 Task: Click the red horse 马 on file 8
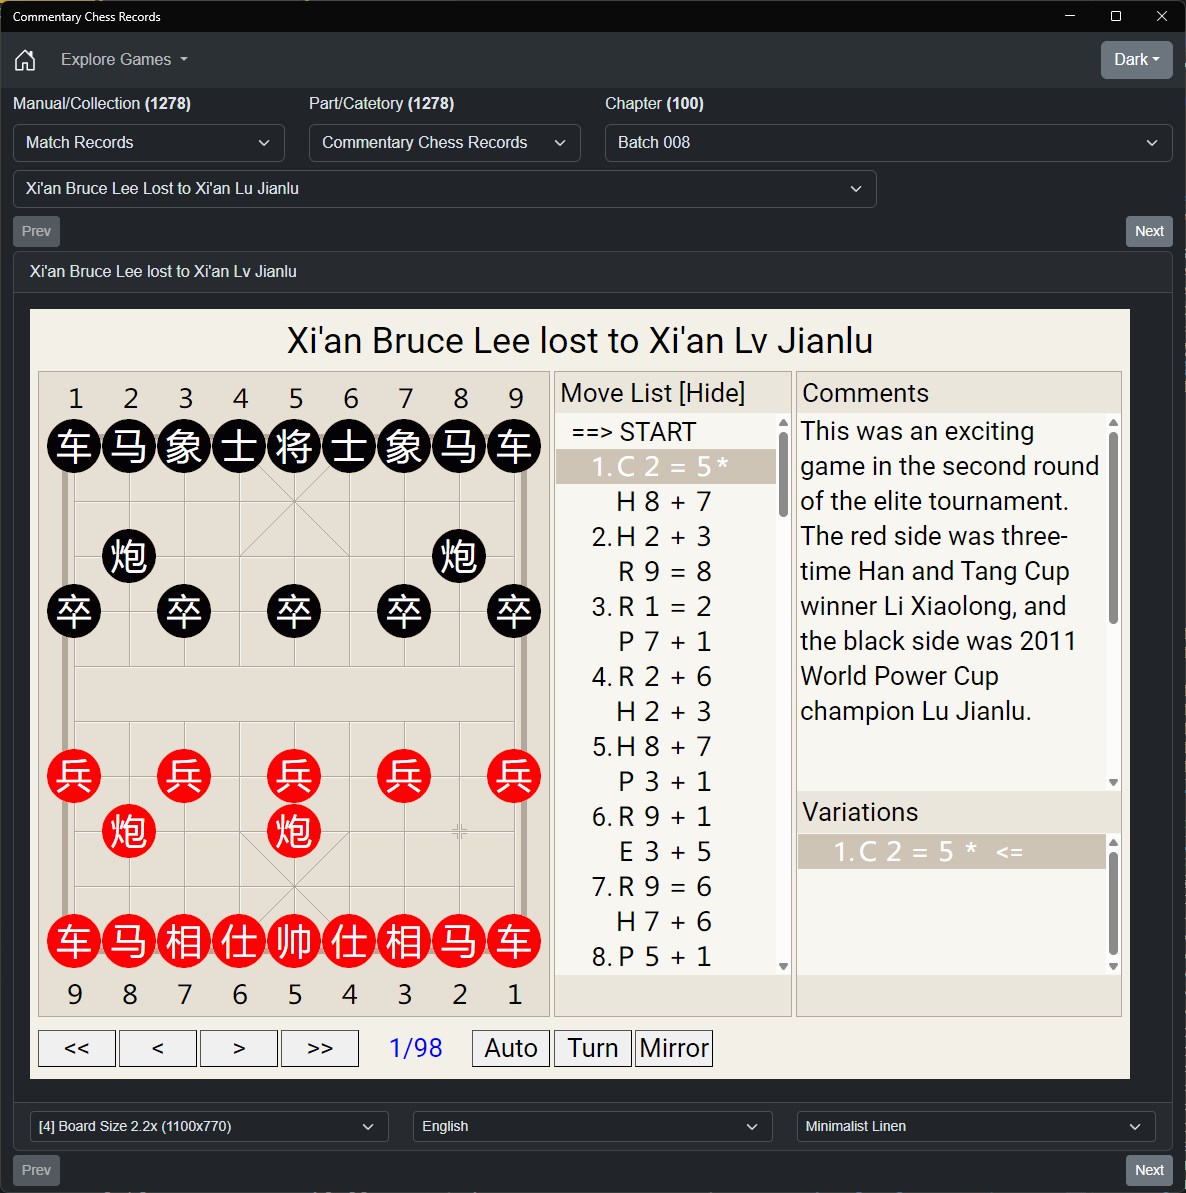coord(129,941)
